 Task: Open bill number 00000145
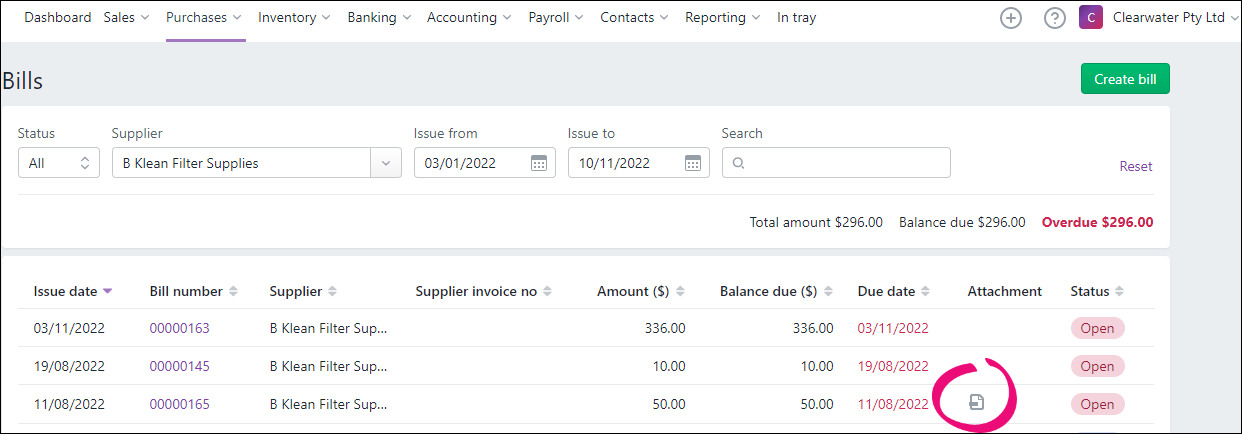tap(180, 366)
